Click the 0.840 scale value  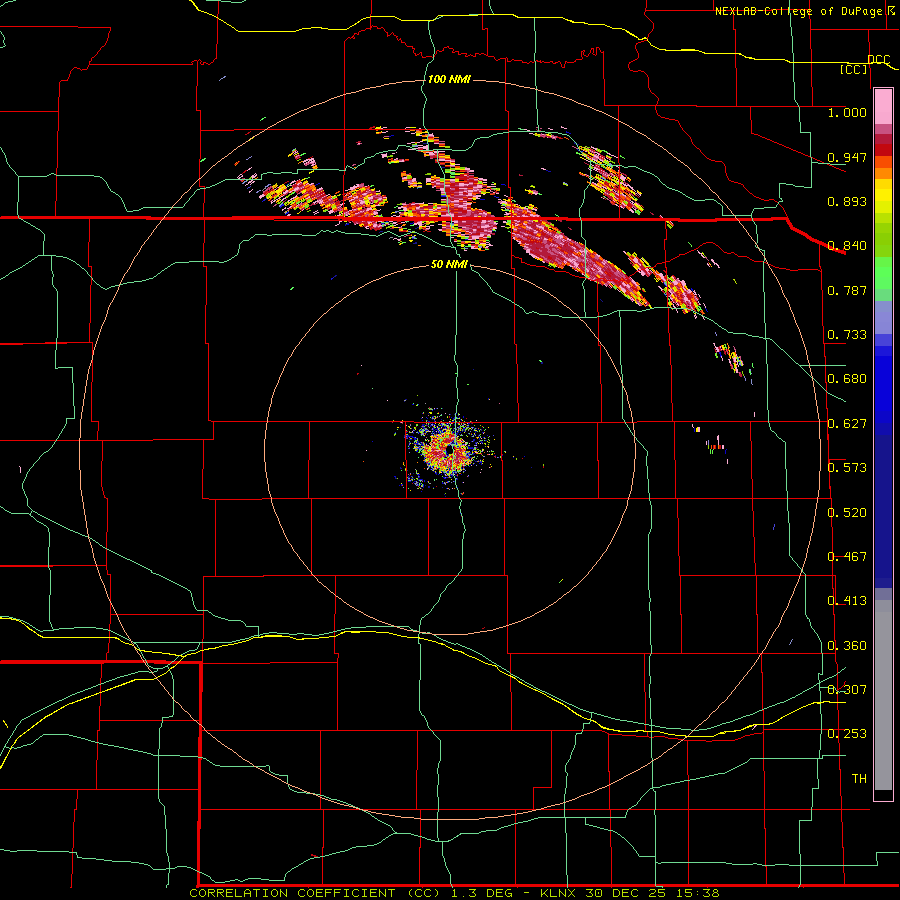pyautogui.click(x=847, y=246)
